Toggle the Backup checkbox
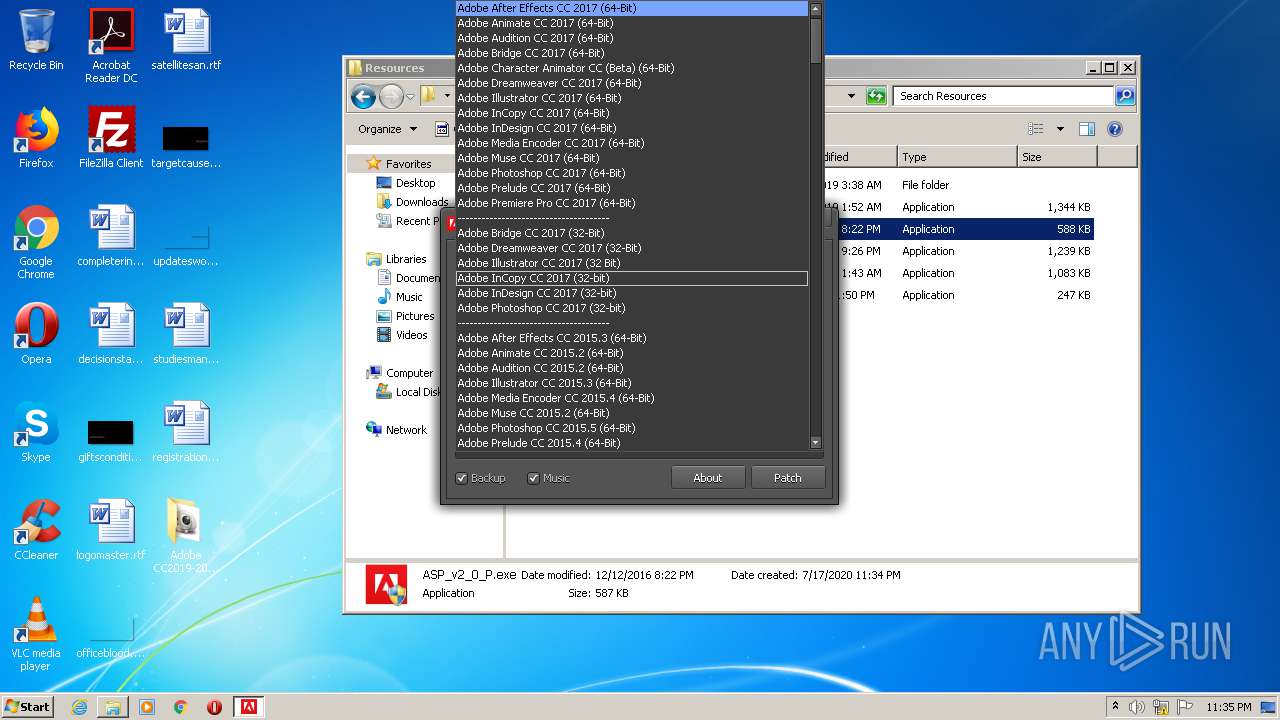 point(481,478)
